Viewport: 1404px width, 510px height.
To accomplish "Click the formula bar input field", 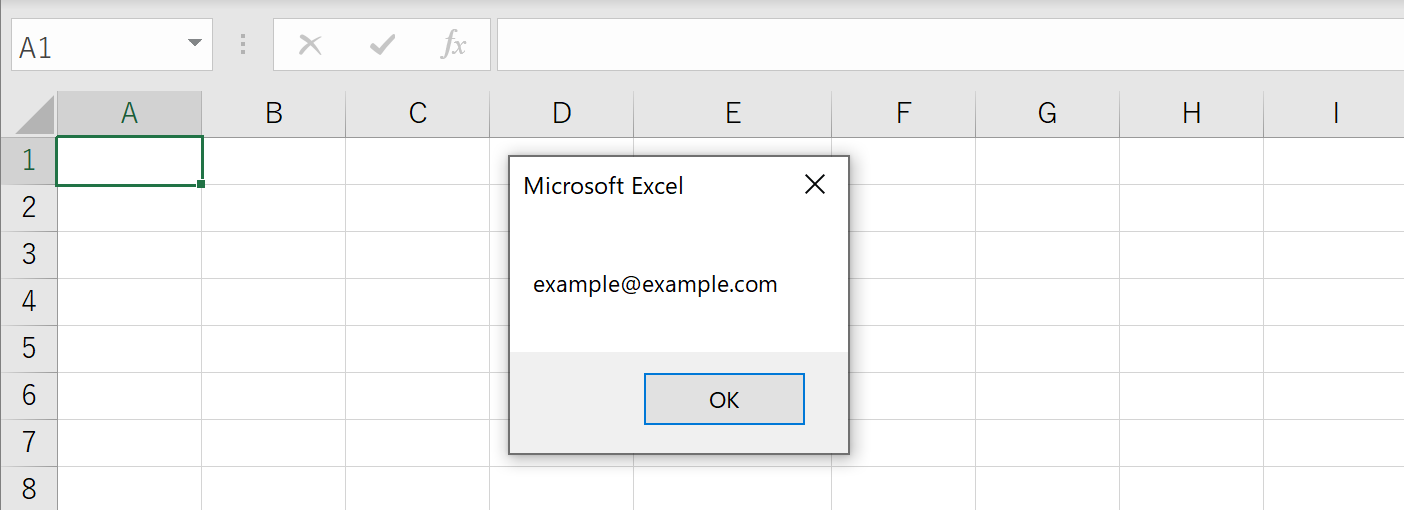I will tap(950, 45).
